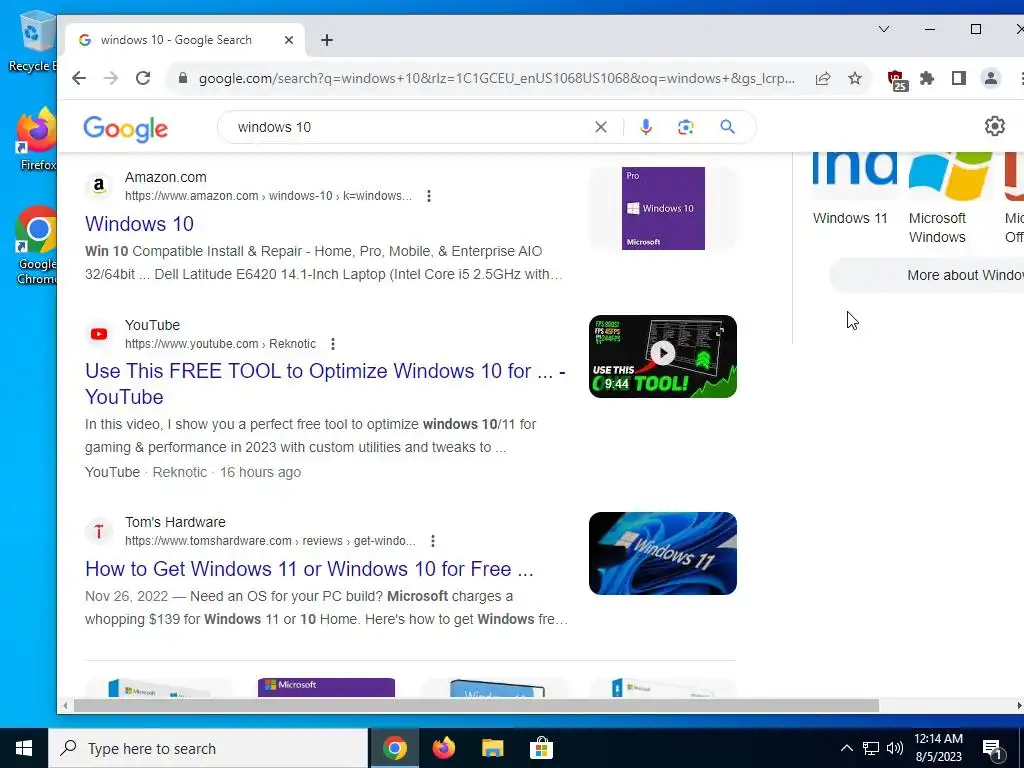This screenshot has height=768, width=1024.
Task: Select the Firefox desktop shortcut
Action: click(x=37, y=140)
